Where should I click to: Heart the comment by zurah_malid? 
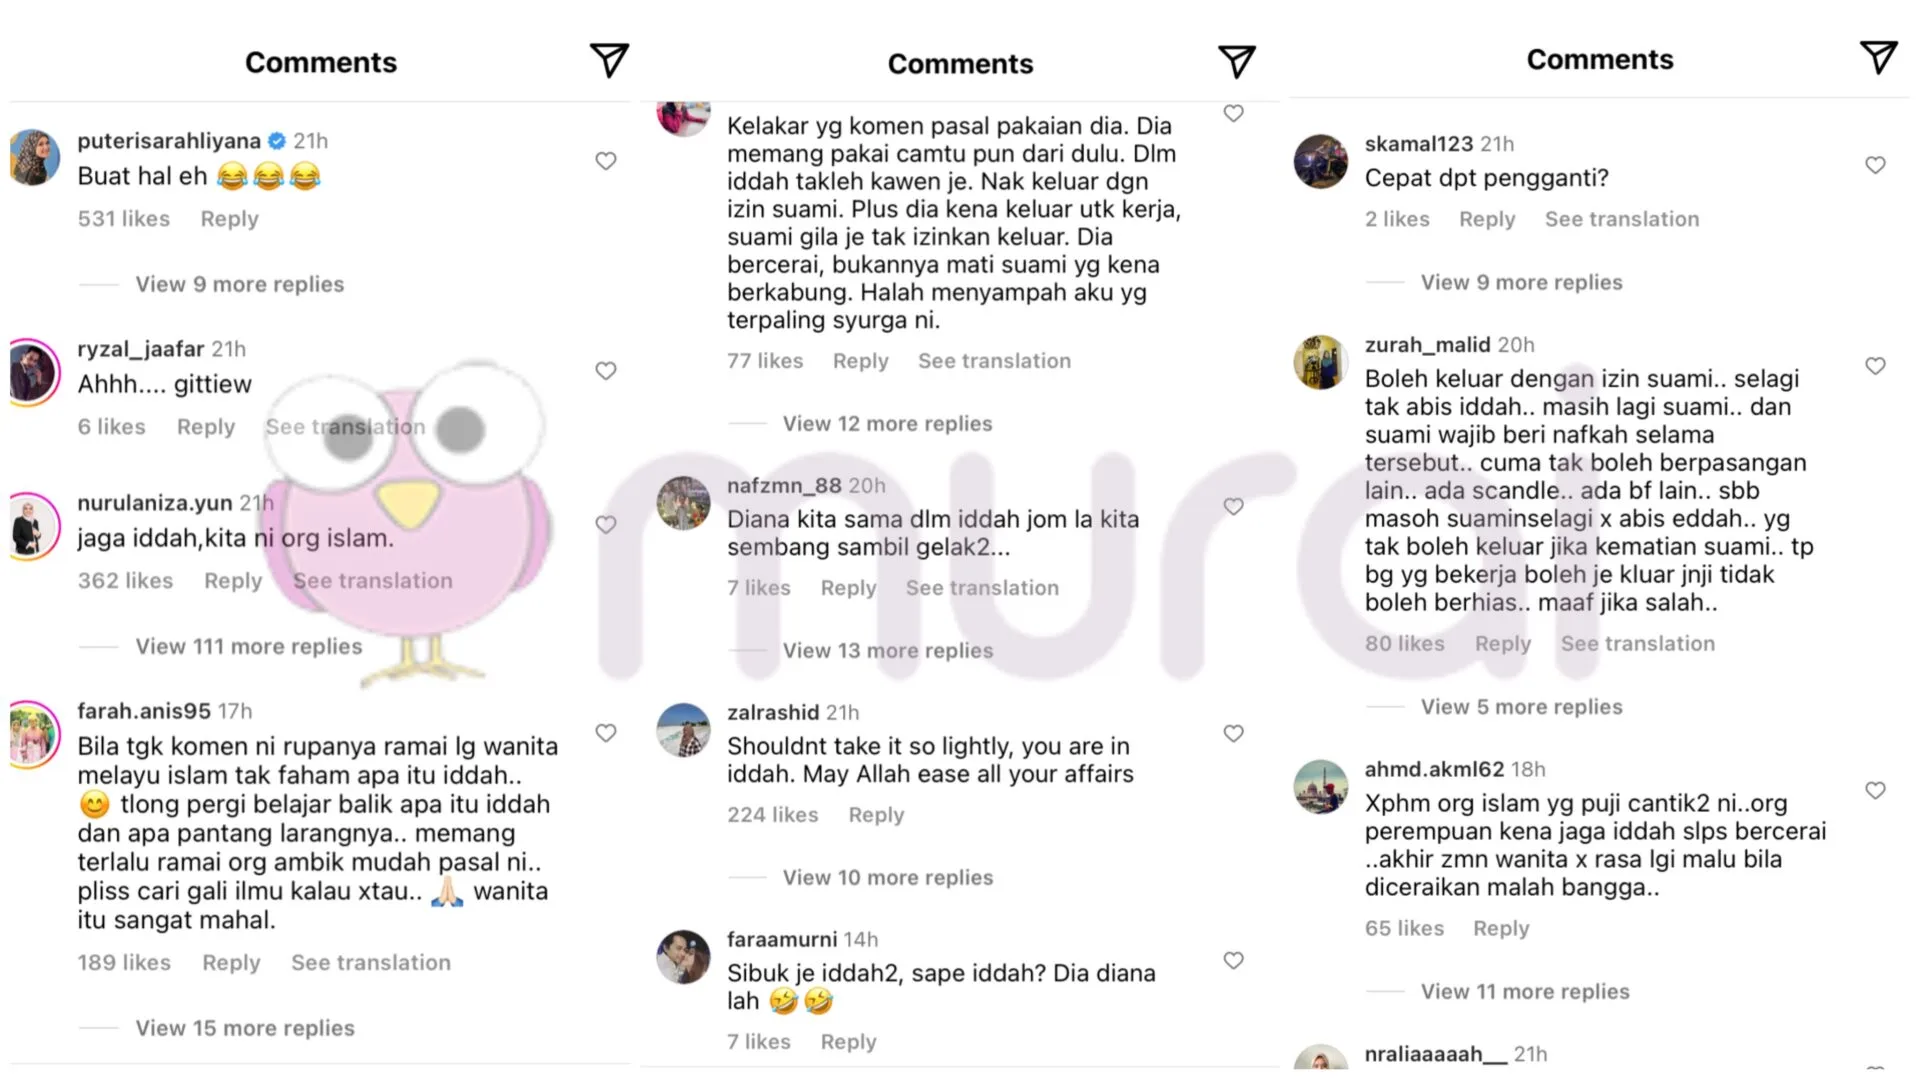(1875, 366)
